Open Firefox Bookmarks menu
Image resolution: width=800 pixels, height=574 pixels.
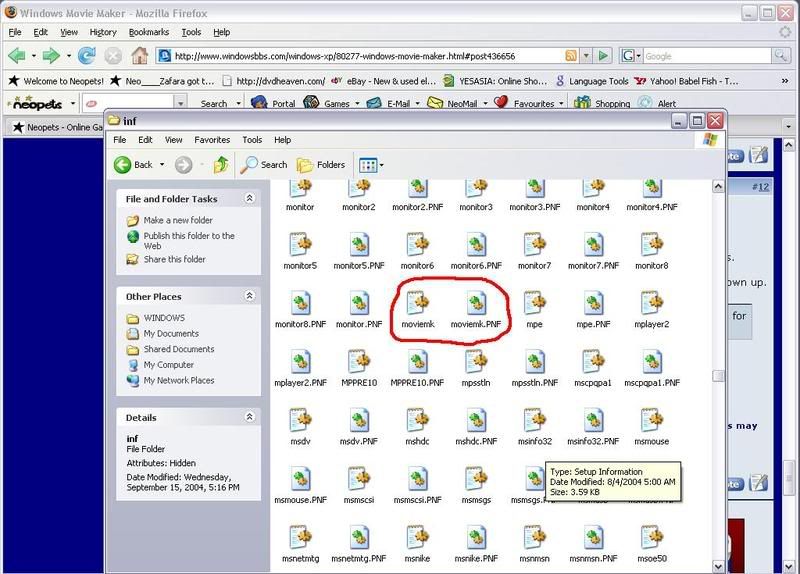148,32
